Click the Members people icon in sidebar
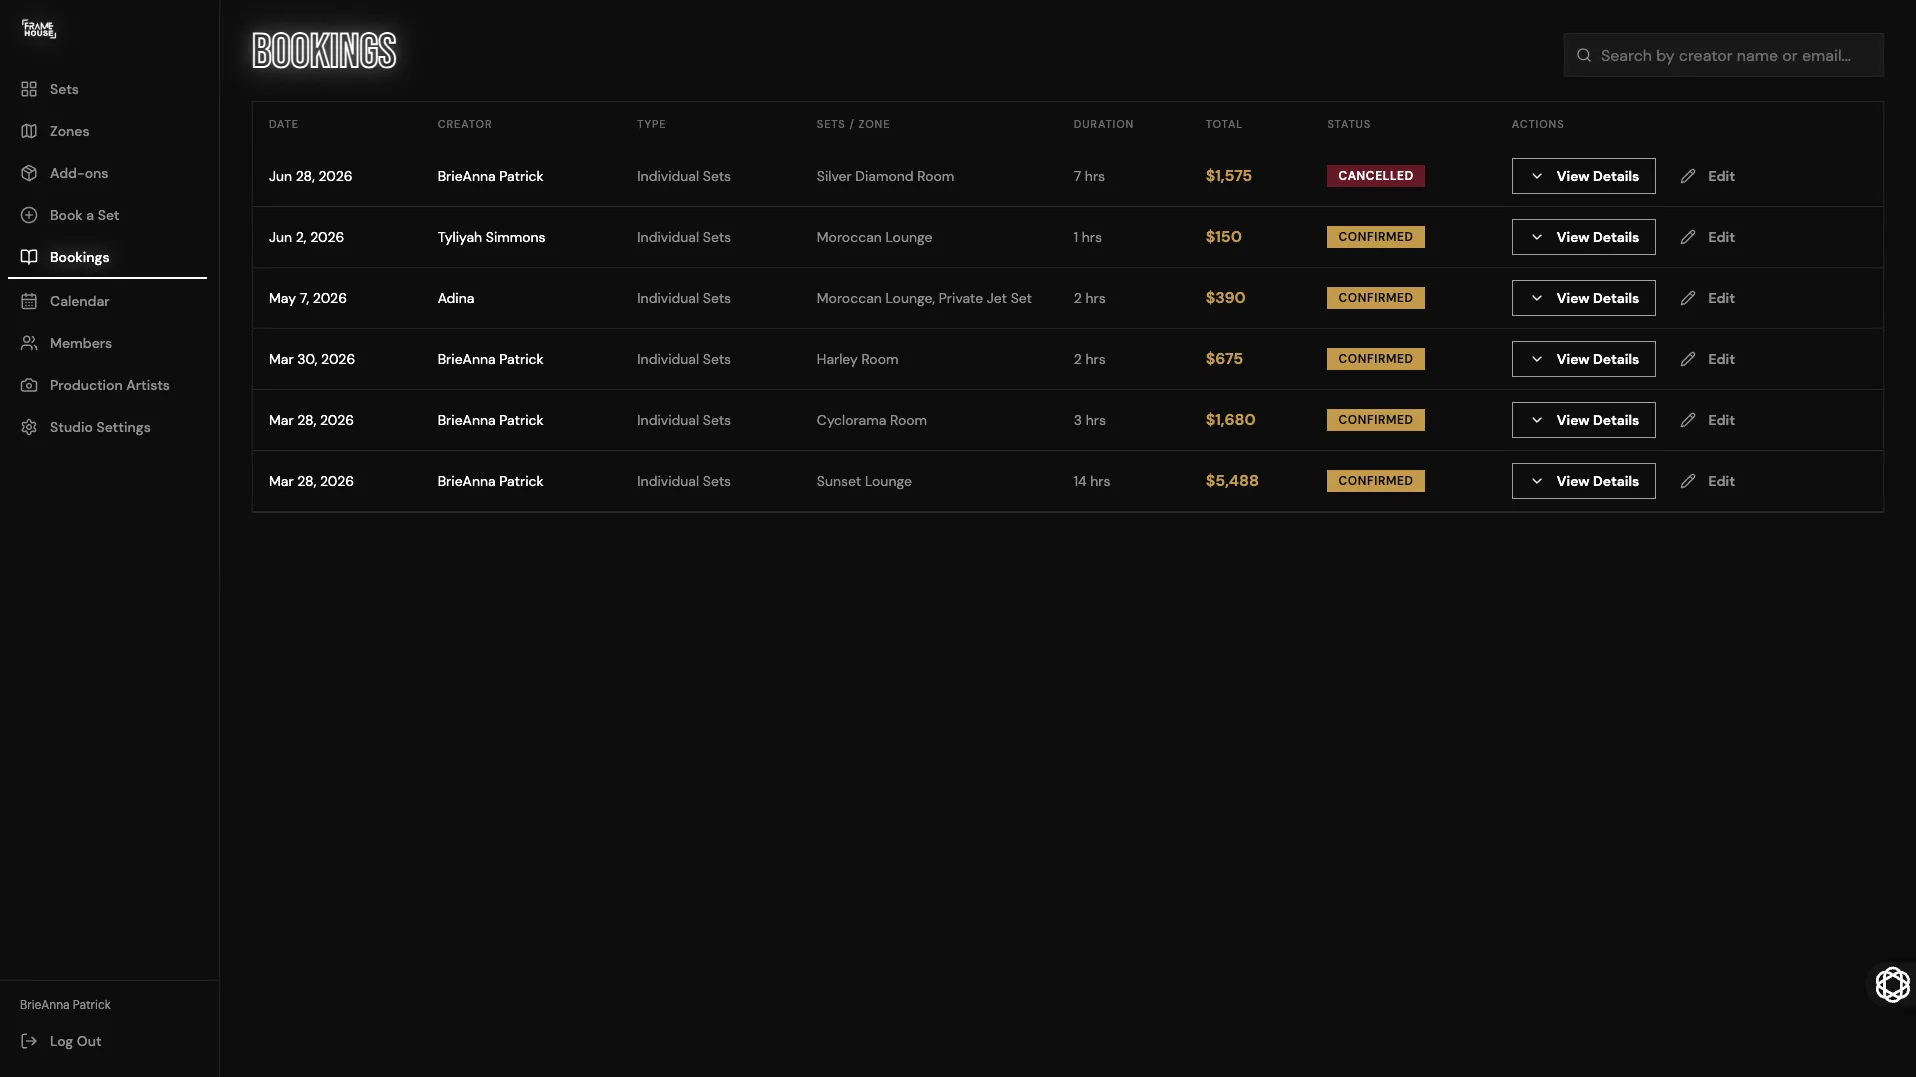Viewport: 1916px width, 1077px height. point(29,343)
